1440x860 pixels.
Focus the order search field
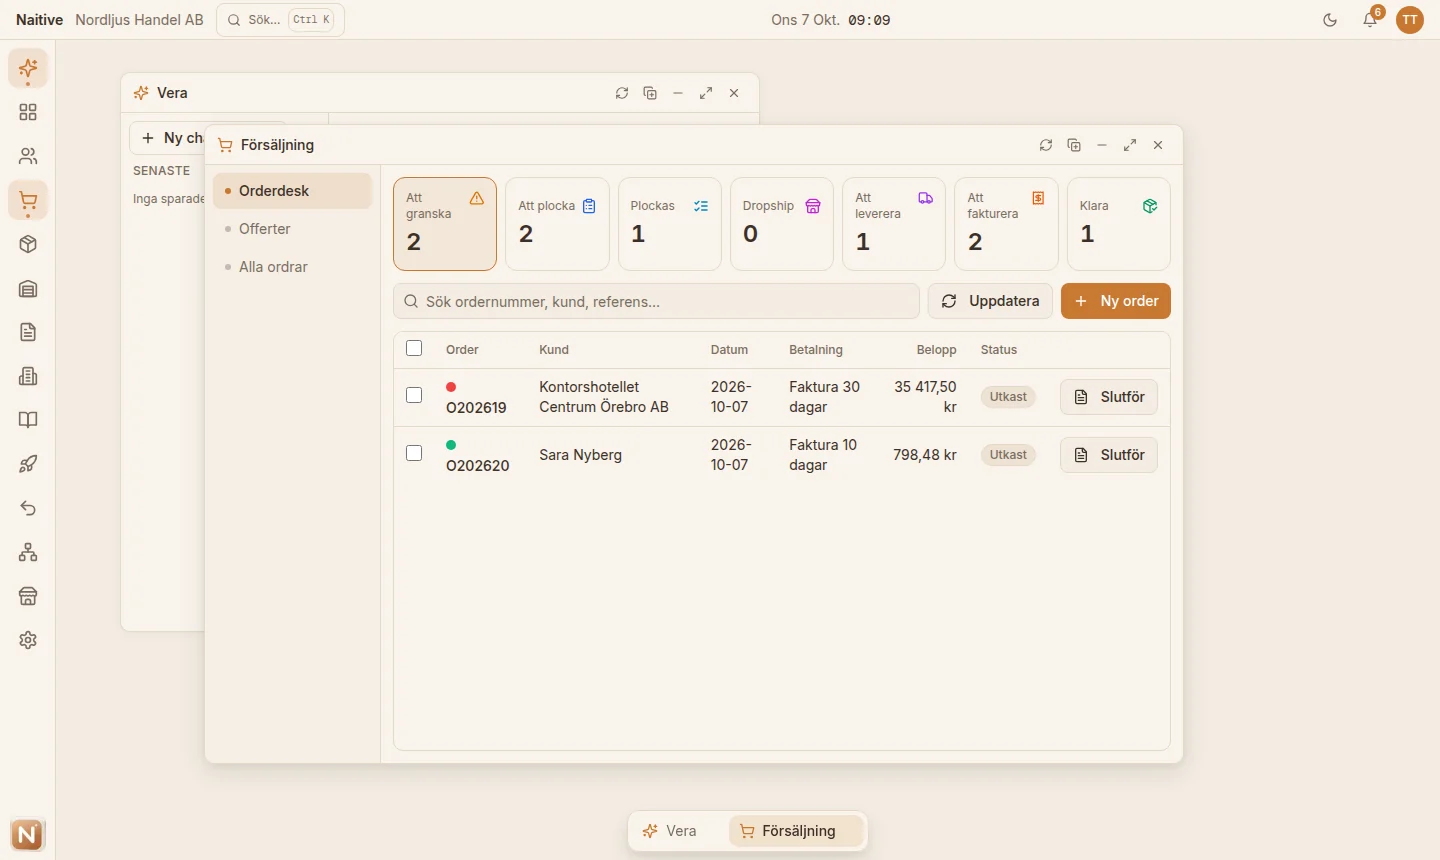coord(656,301)
